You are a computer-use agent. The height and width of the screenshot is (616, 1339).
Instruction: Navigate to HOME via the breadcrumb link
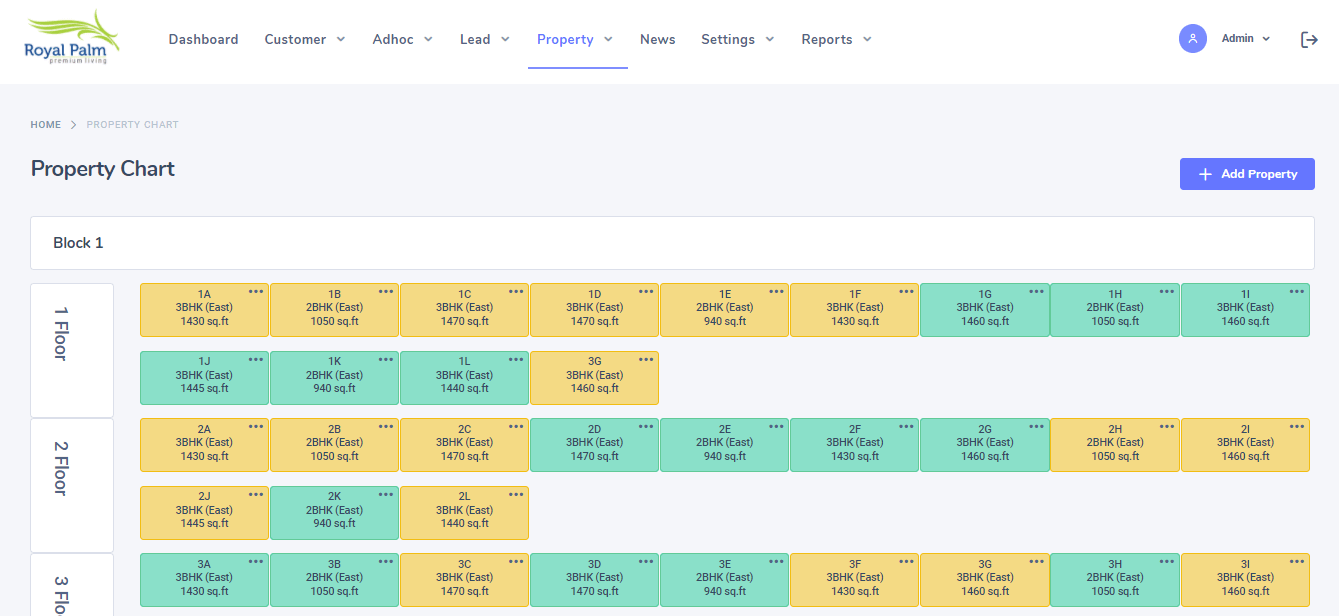(x=46, y=124)
